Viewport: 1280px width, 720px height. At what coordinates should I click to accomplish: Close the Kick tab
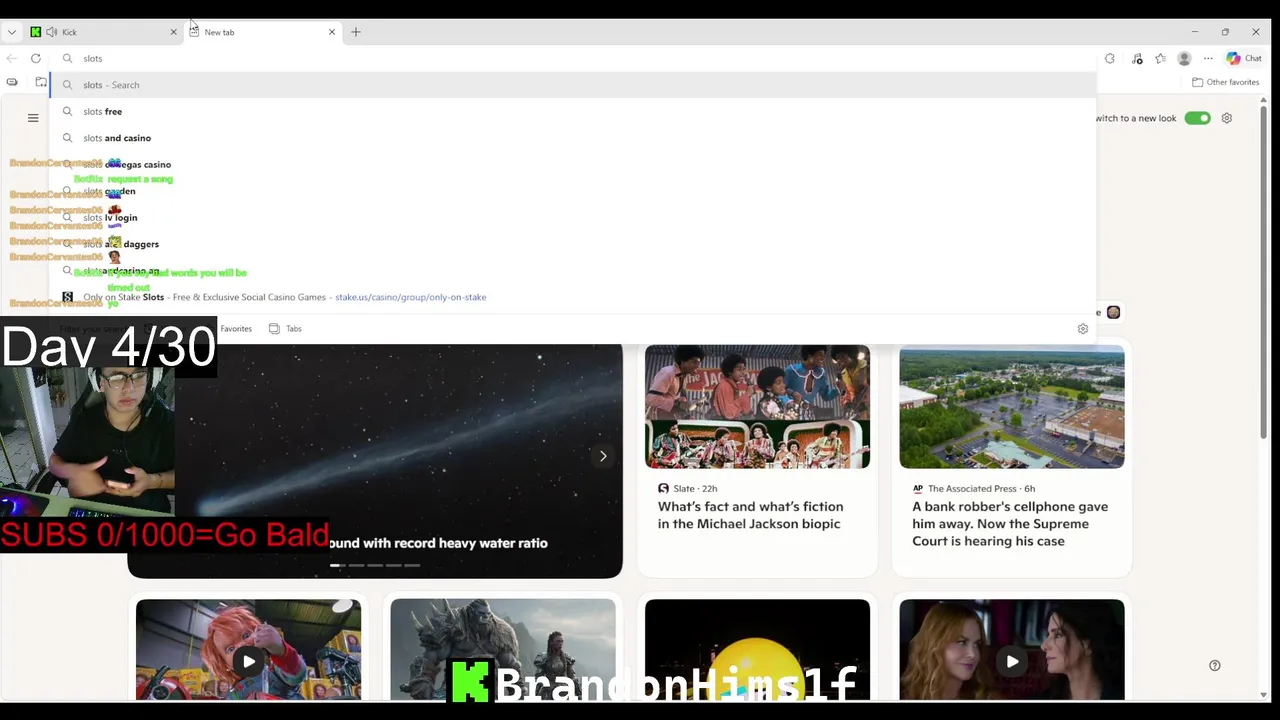173,32
